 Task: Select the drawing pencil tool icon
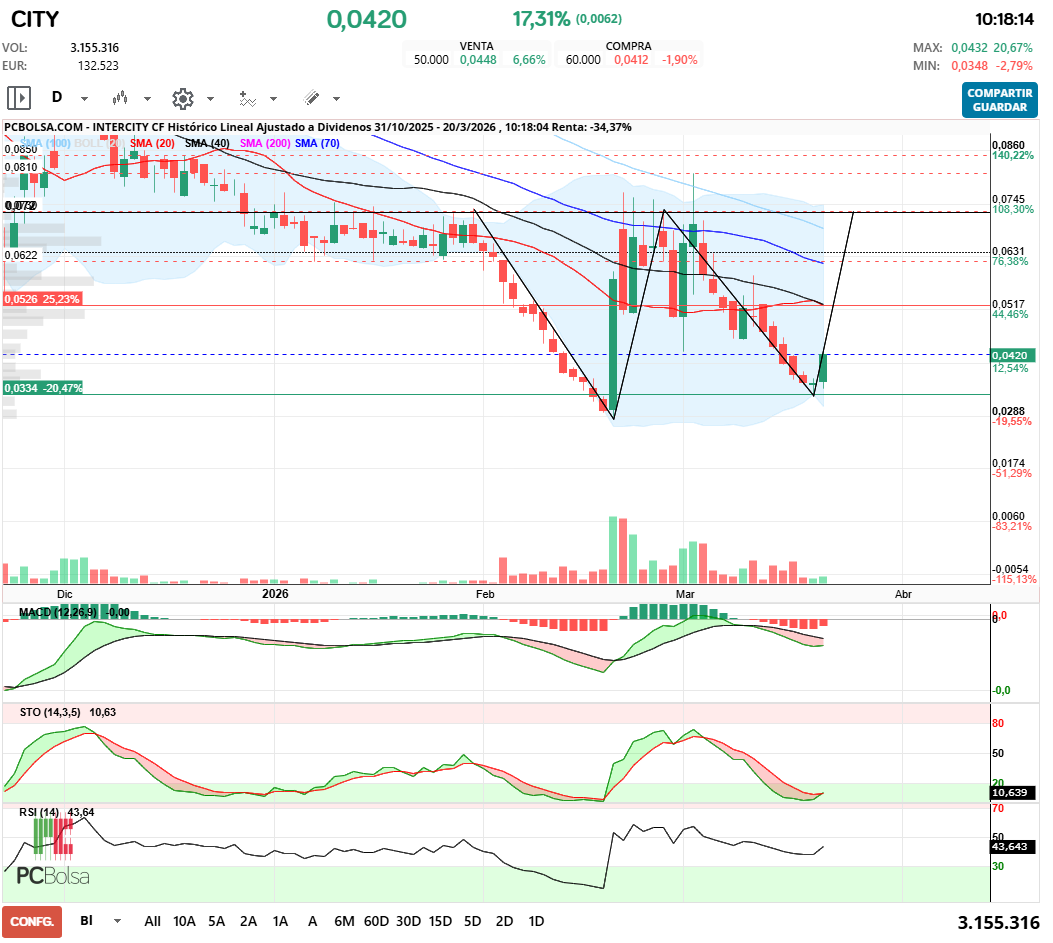(311, 98)
